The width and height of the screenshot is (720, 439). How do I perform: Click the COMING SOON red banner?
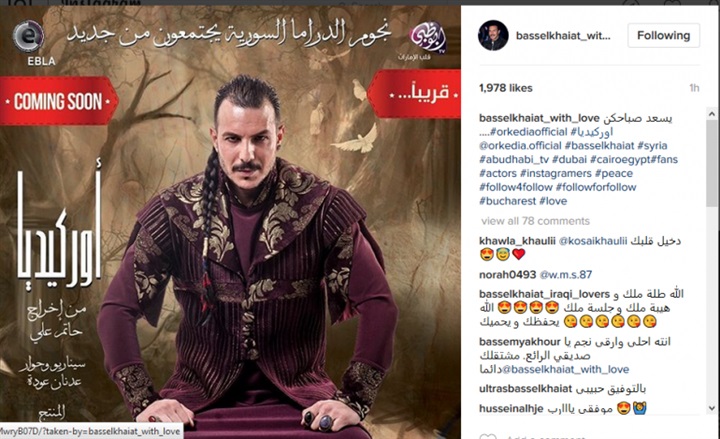tap(58, 101)
